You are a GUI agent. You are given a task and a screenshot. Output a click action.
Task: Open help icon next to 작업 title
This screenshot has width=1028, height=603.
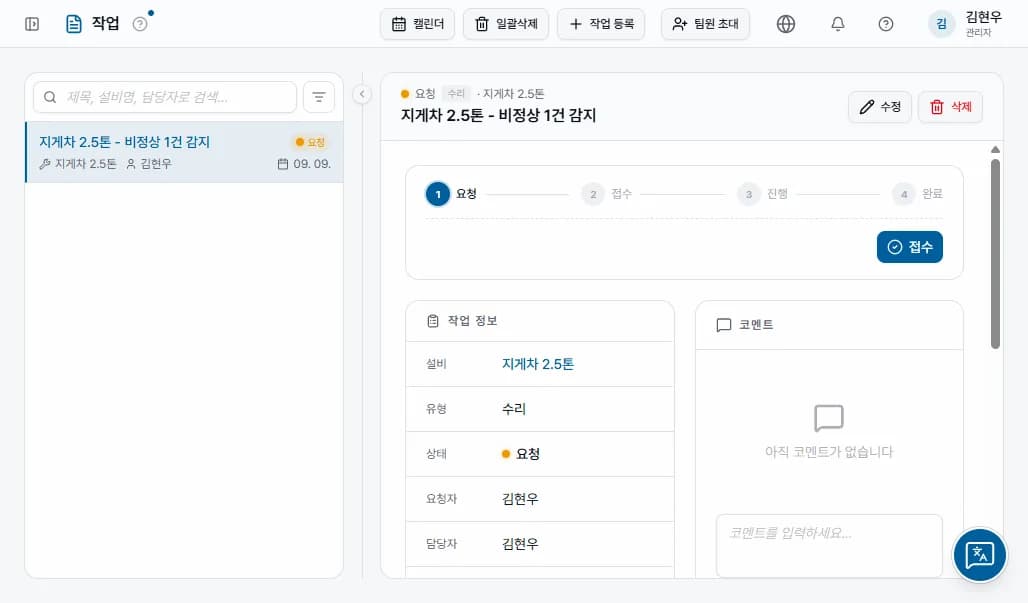(140, 24)
